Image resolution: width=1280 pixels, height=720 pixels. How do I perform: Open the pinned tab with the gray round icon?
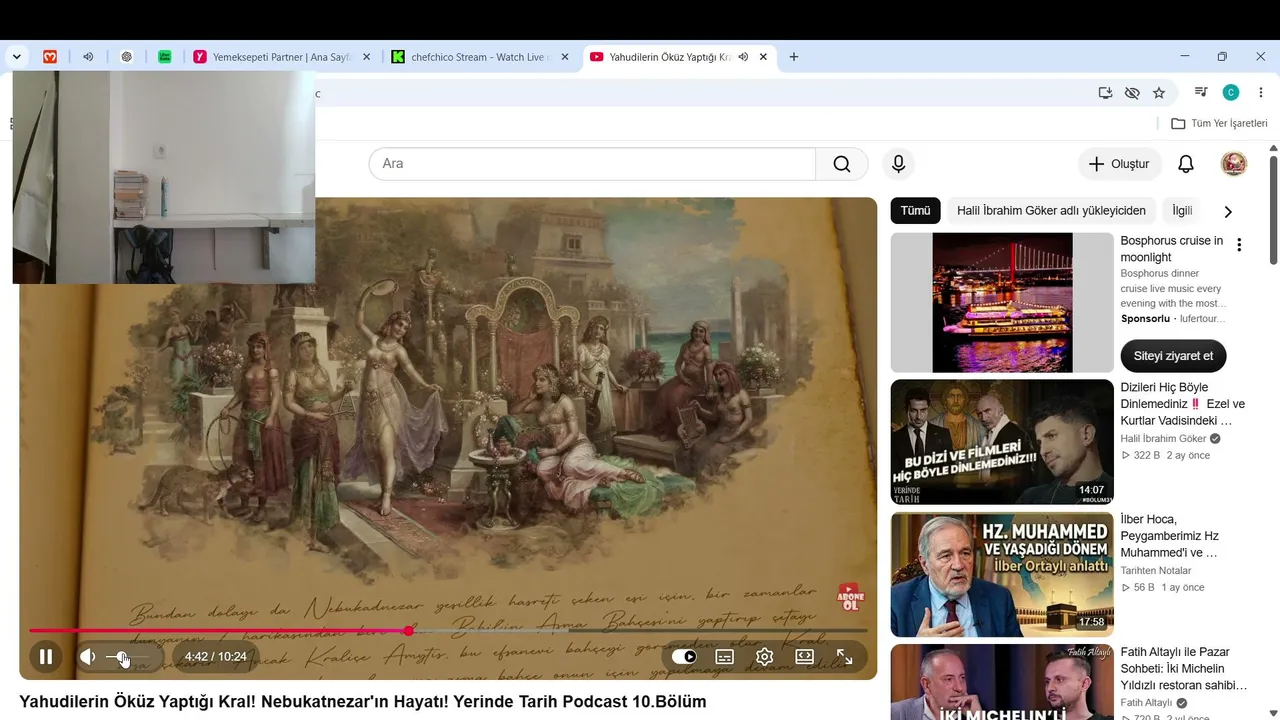[126, 57]
